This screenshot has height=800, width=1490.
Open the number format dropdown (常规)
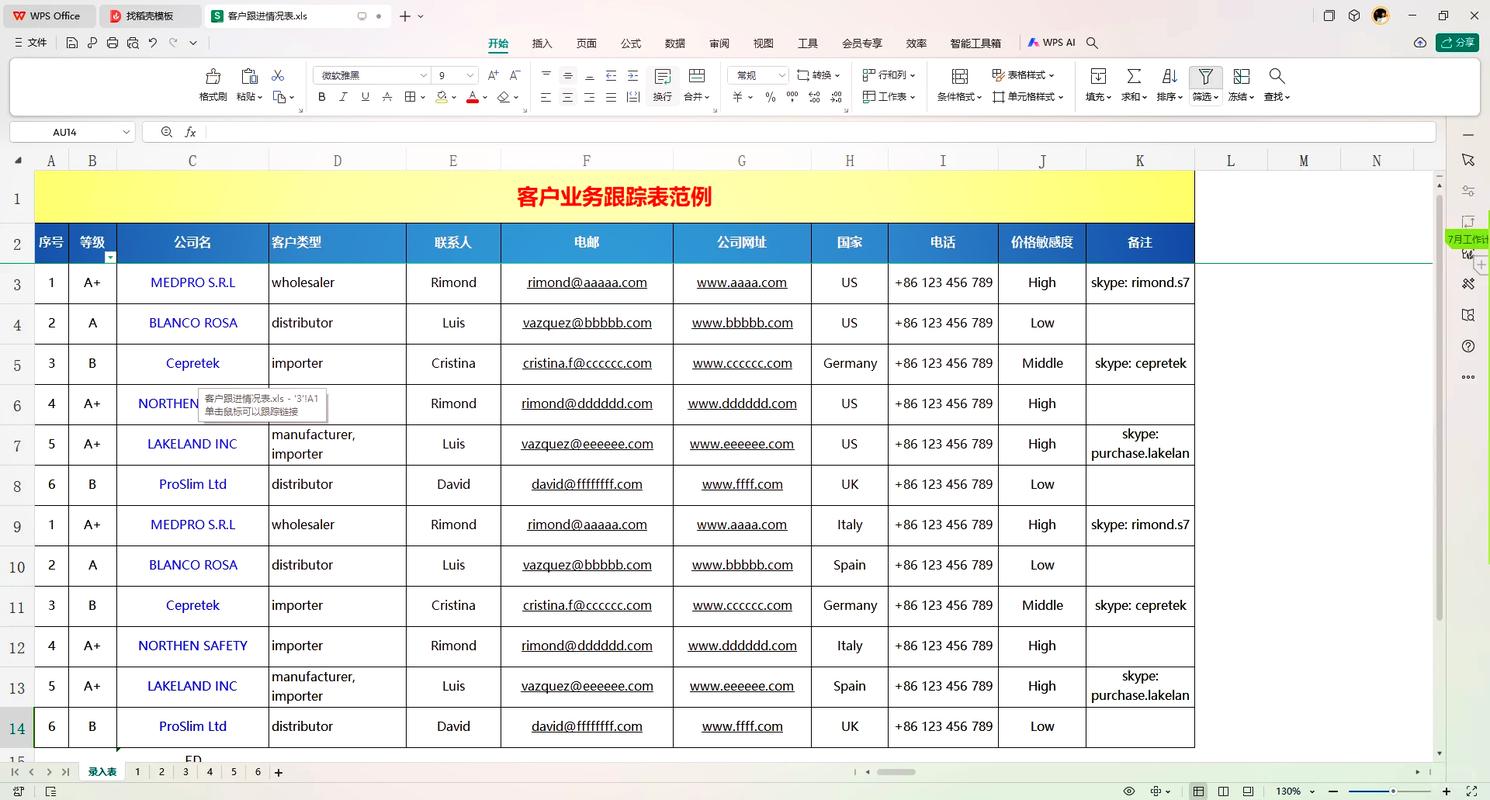coord(782,76)
